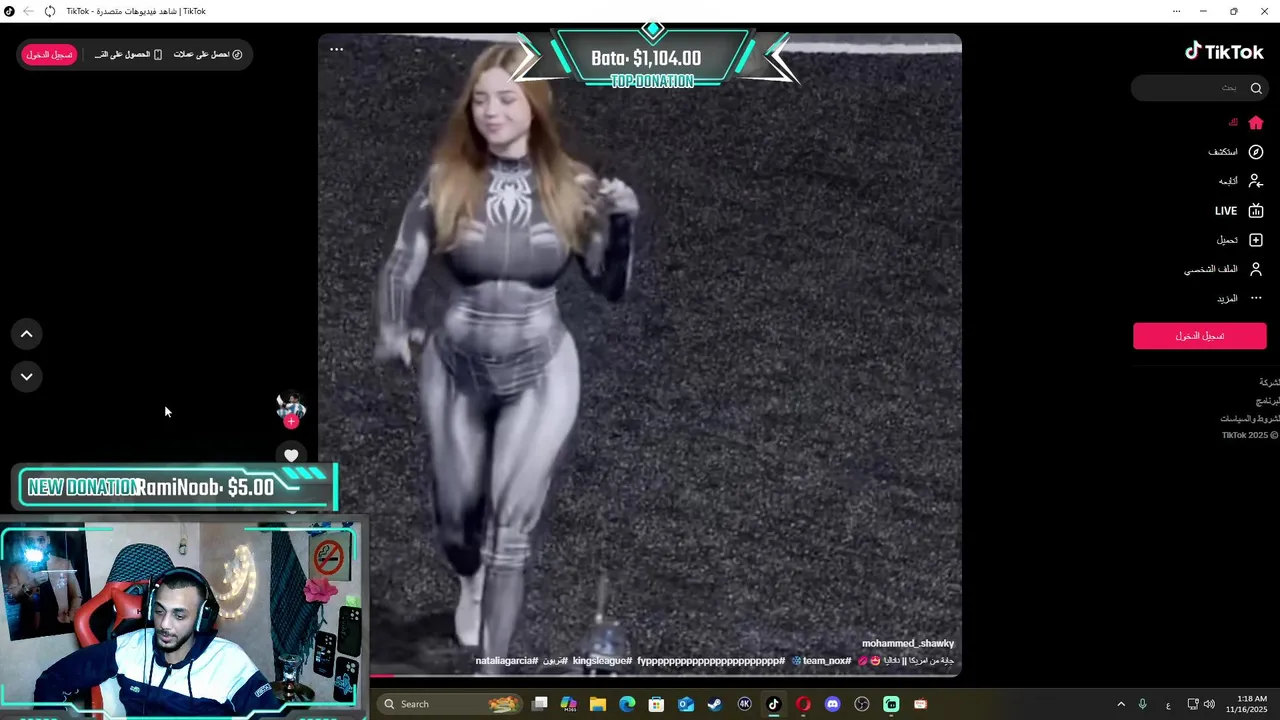Click the search magnifier icon
Image resolution: width=1280 pixels, height=720 pixels.
1256,88
